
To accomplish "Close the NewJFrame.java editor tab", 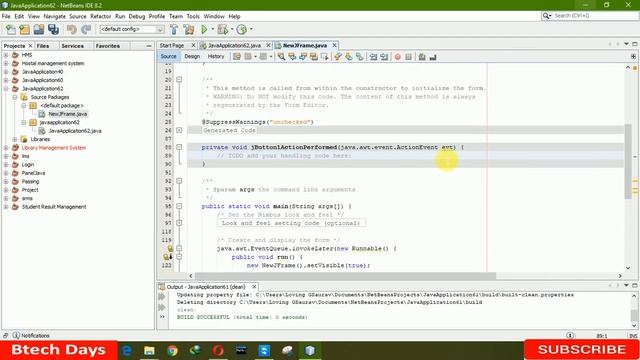I will coord(334,45).
